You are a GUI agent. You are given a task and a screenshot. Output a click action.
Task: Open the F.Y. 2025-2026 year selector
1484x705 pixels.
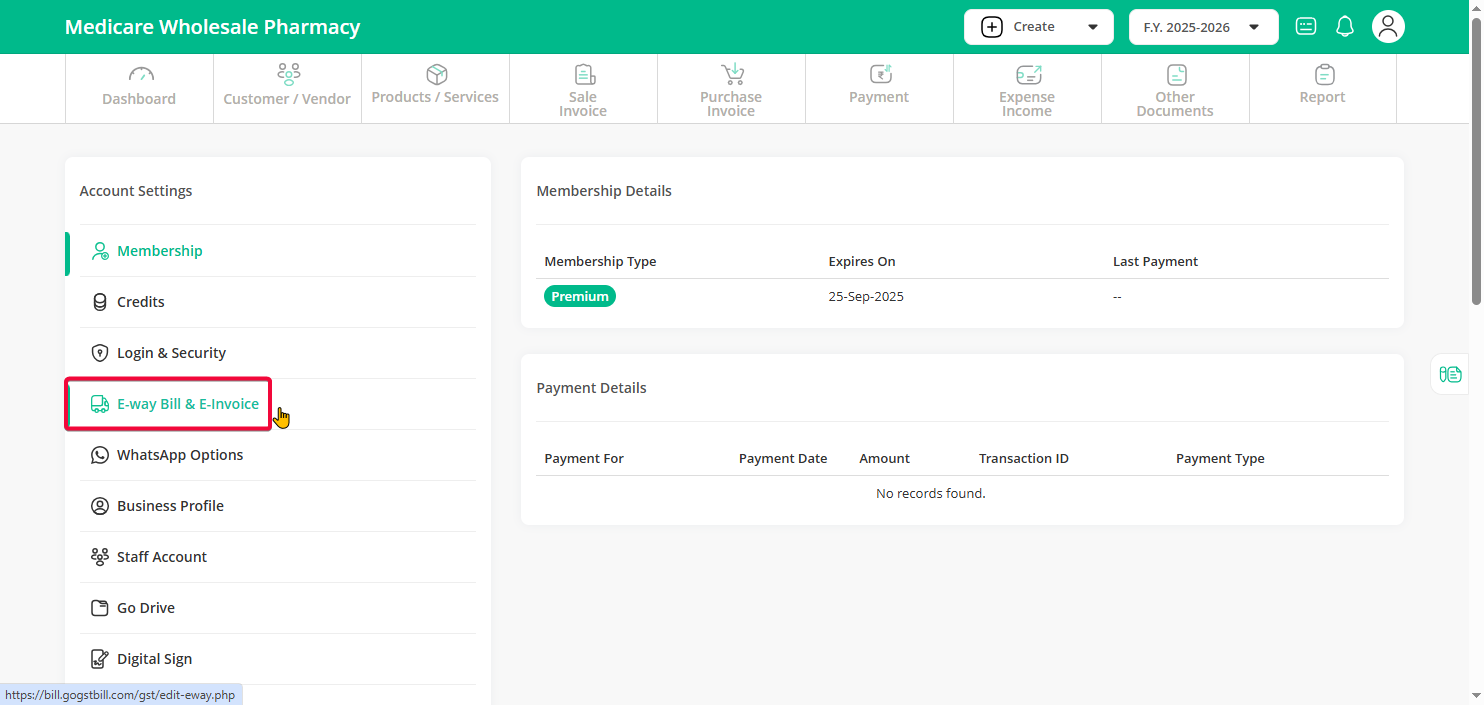pyautogui.click(x=1203, y=27)
